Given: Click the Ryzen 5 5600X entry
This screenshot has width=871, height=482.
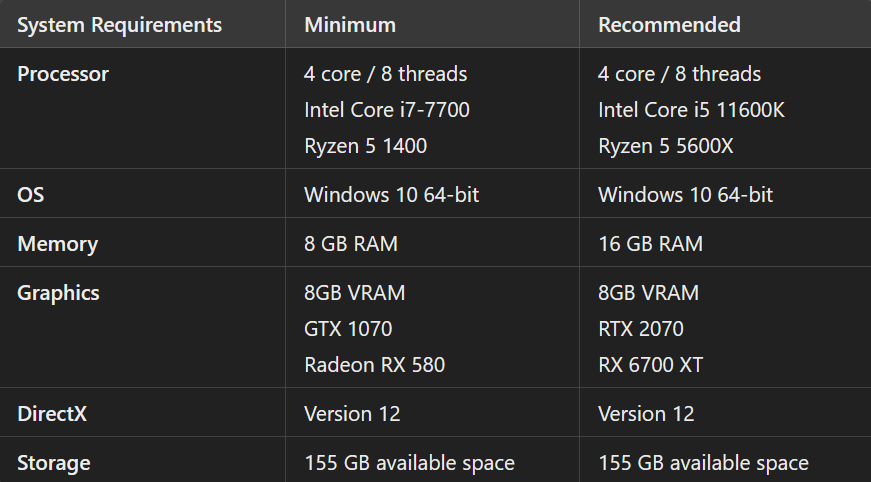Looking at the screenshot, I should [666, 146].
